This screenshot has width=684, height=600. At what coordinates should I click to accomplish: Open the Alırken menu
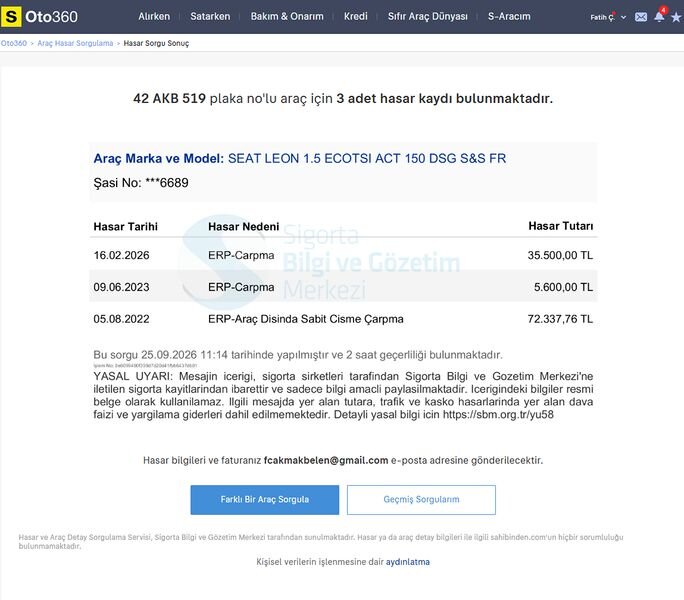click(154, 17)
